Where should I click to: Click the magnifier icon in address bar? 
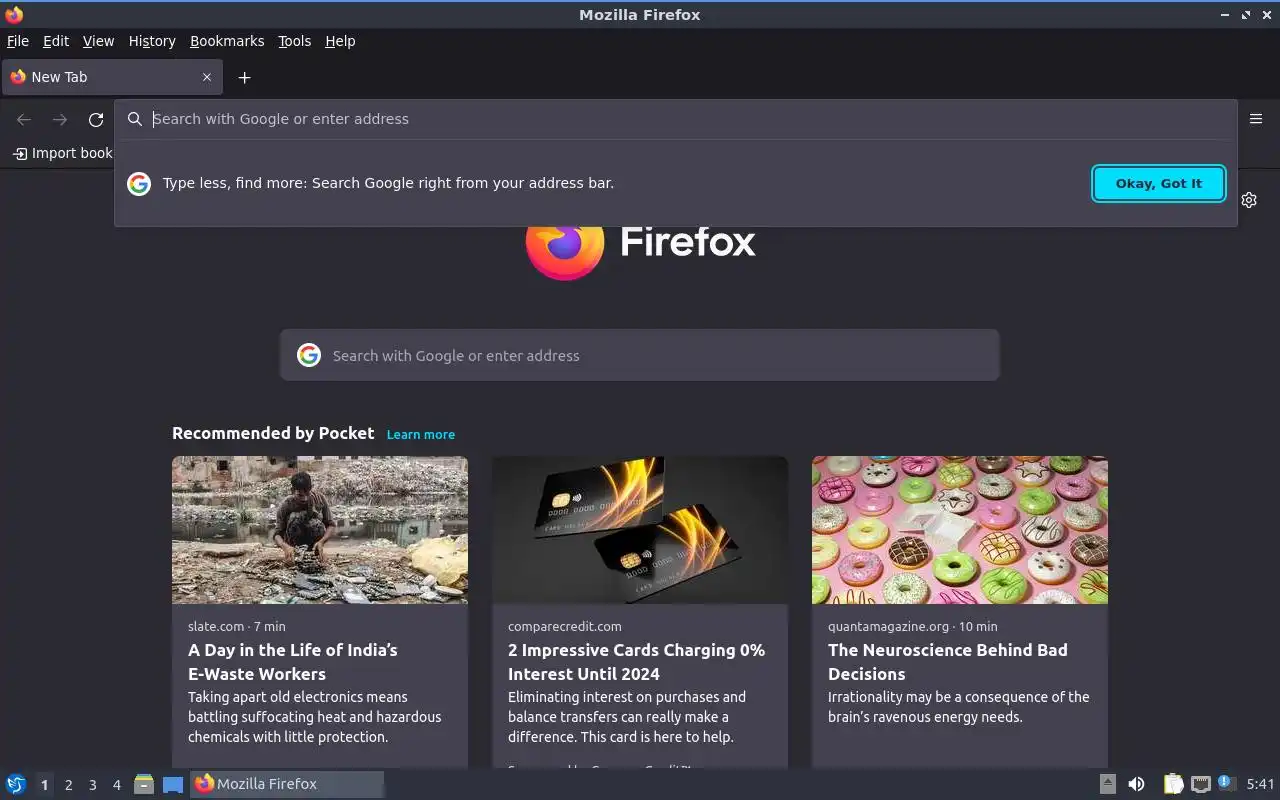135,119
